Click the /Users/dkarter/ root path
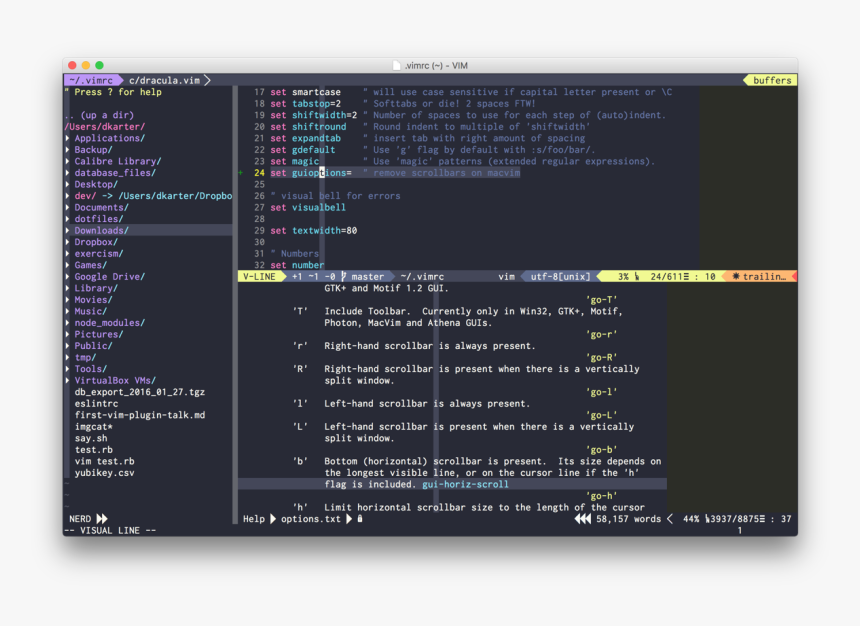The height and width of the screenshot is (626, 860). (105, 127)
